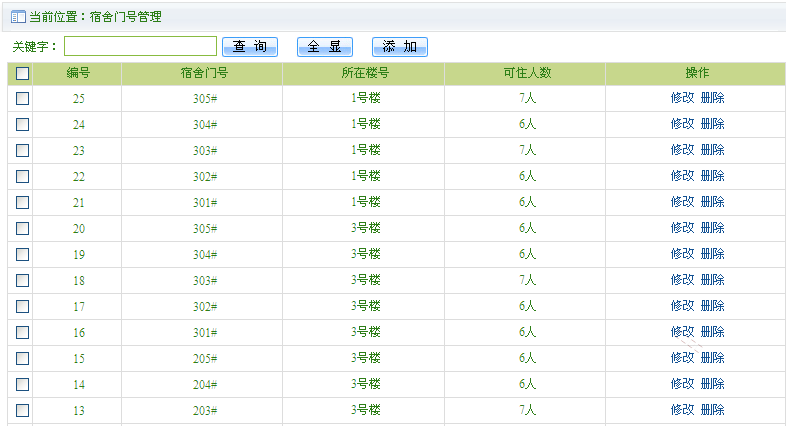Edit row 18 with 修改
The width and height of the screenshot is (786, 426).
(x=682, y=280)
